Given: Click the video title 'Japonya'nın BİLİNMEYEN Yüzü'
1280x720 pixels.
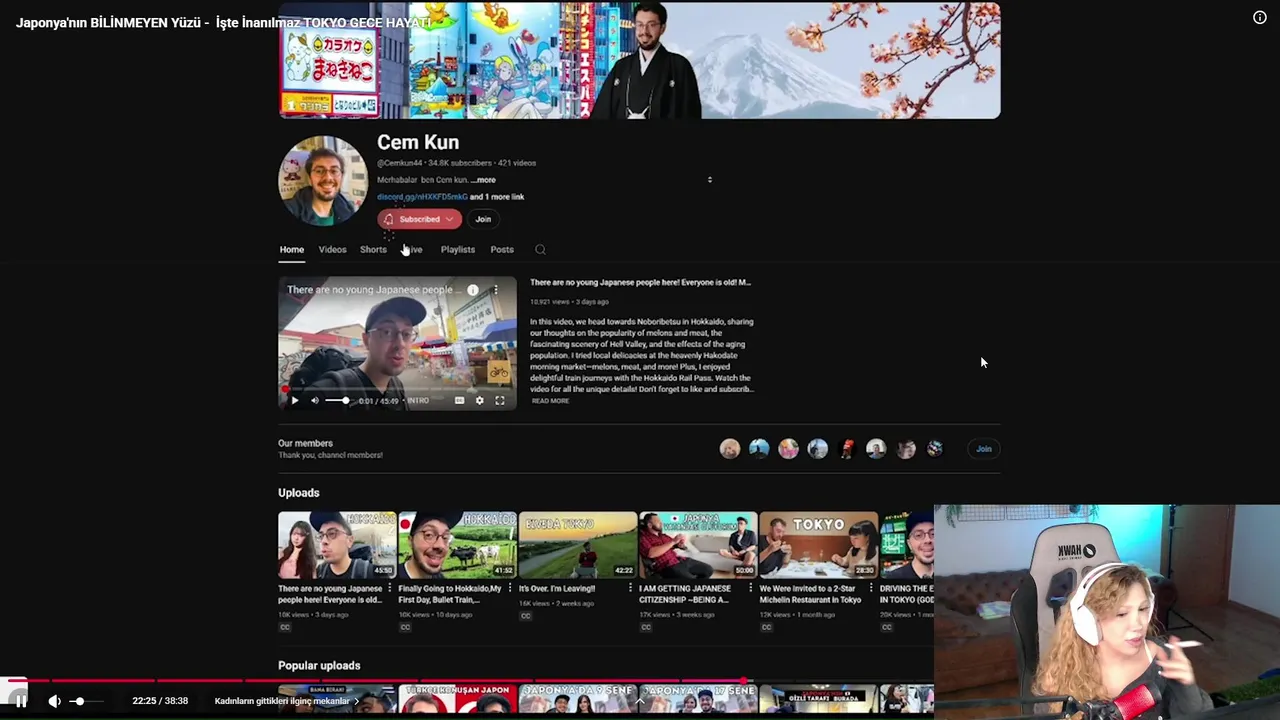Looking at the screenshot, I should click(x=223, y=23).
